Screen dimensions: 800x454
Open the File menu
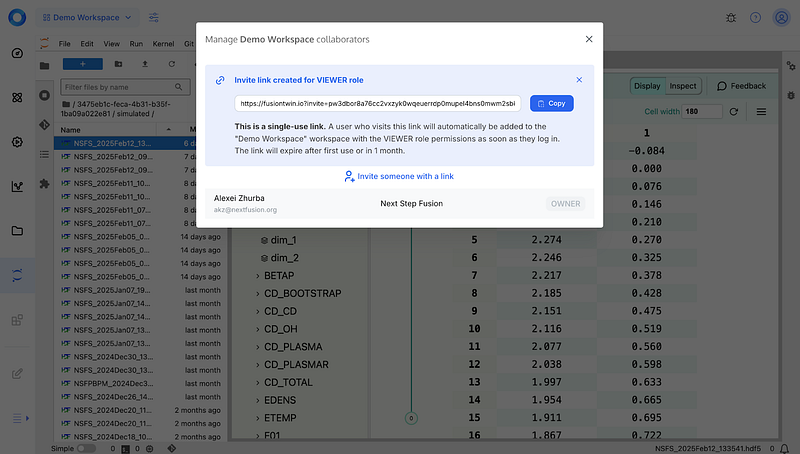[64, 44]
